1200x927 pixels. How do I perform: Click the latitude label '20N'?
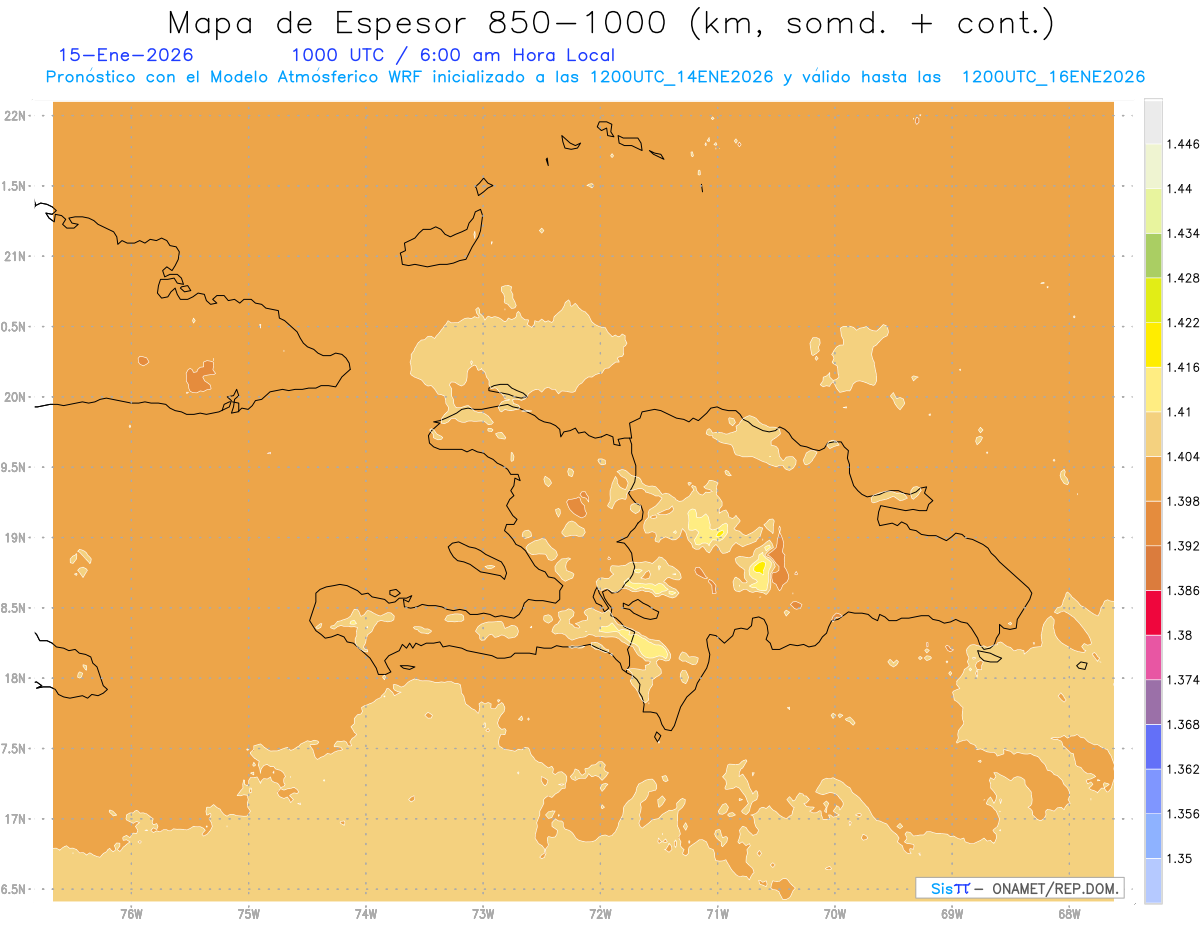click(14, 397)
